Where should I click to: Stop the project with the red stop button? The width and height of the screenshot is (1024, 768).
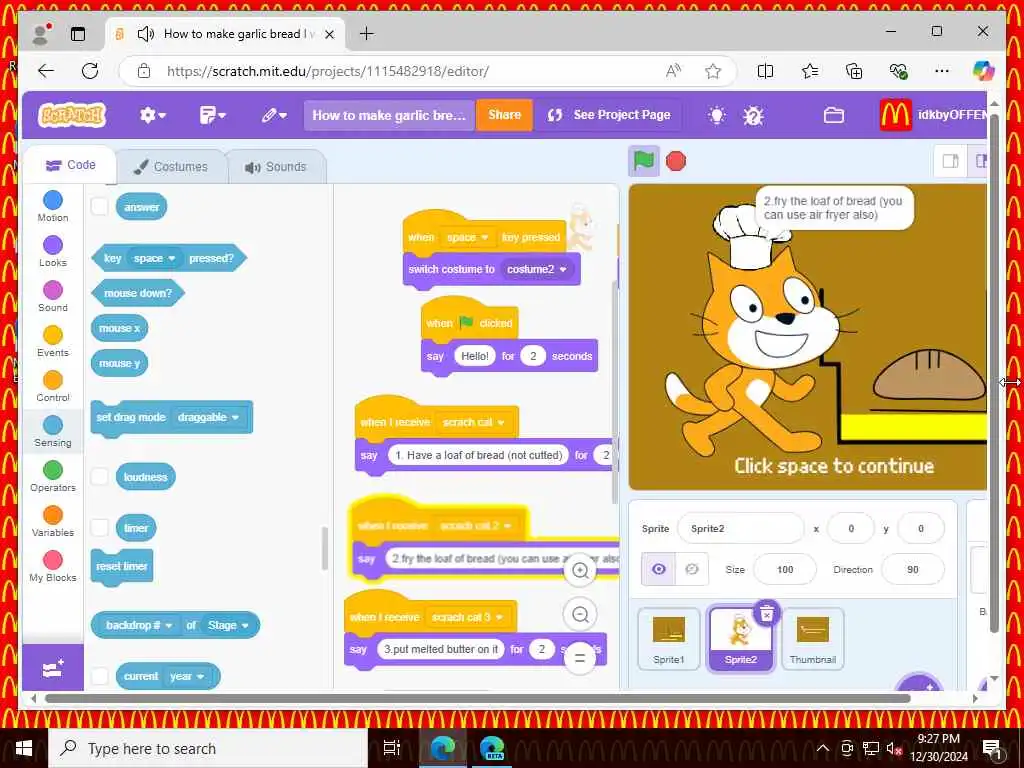tap(676, 161)
